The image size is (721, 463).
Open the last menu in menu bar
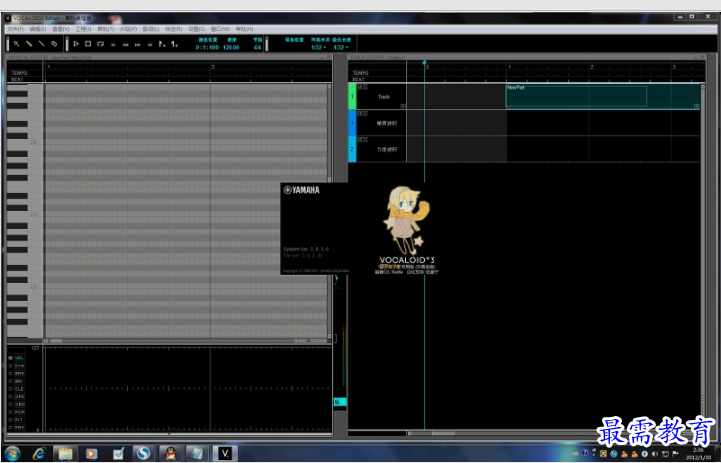(243, 29)
